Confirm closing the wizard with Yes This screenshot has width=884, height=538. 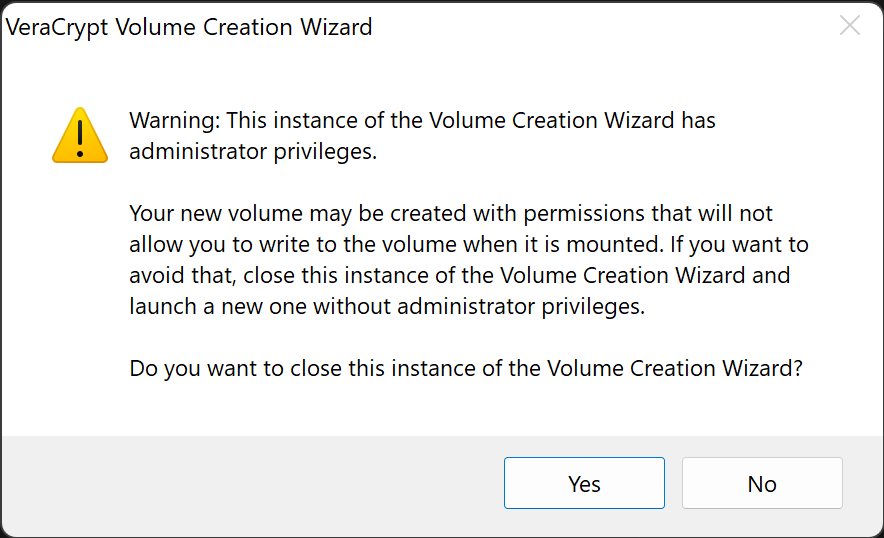point(584,483)
